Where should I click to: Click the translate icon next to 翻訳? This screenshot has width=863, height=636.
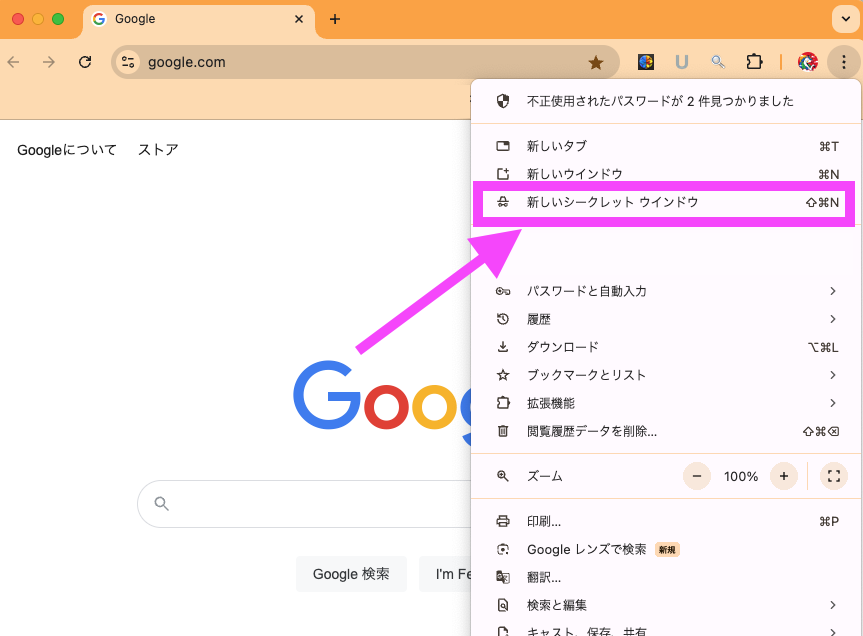click(502, 577)
